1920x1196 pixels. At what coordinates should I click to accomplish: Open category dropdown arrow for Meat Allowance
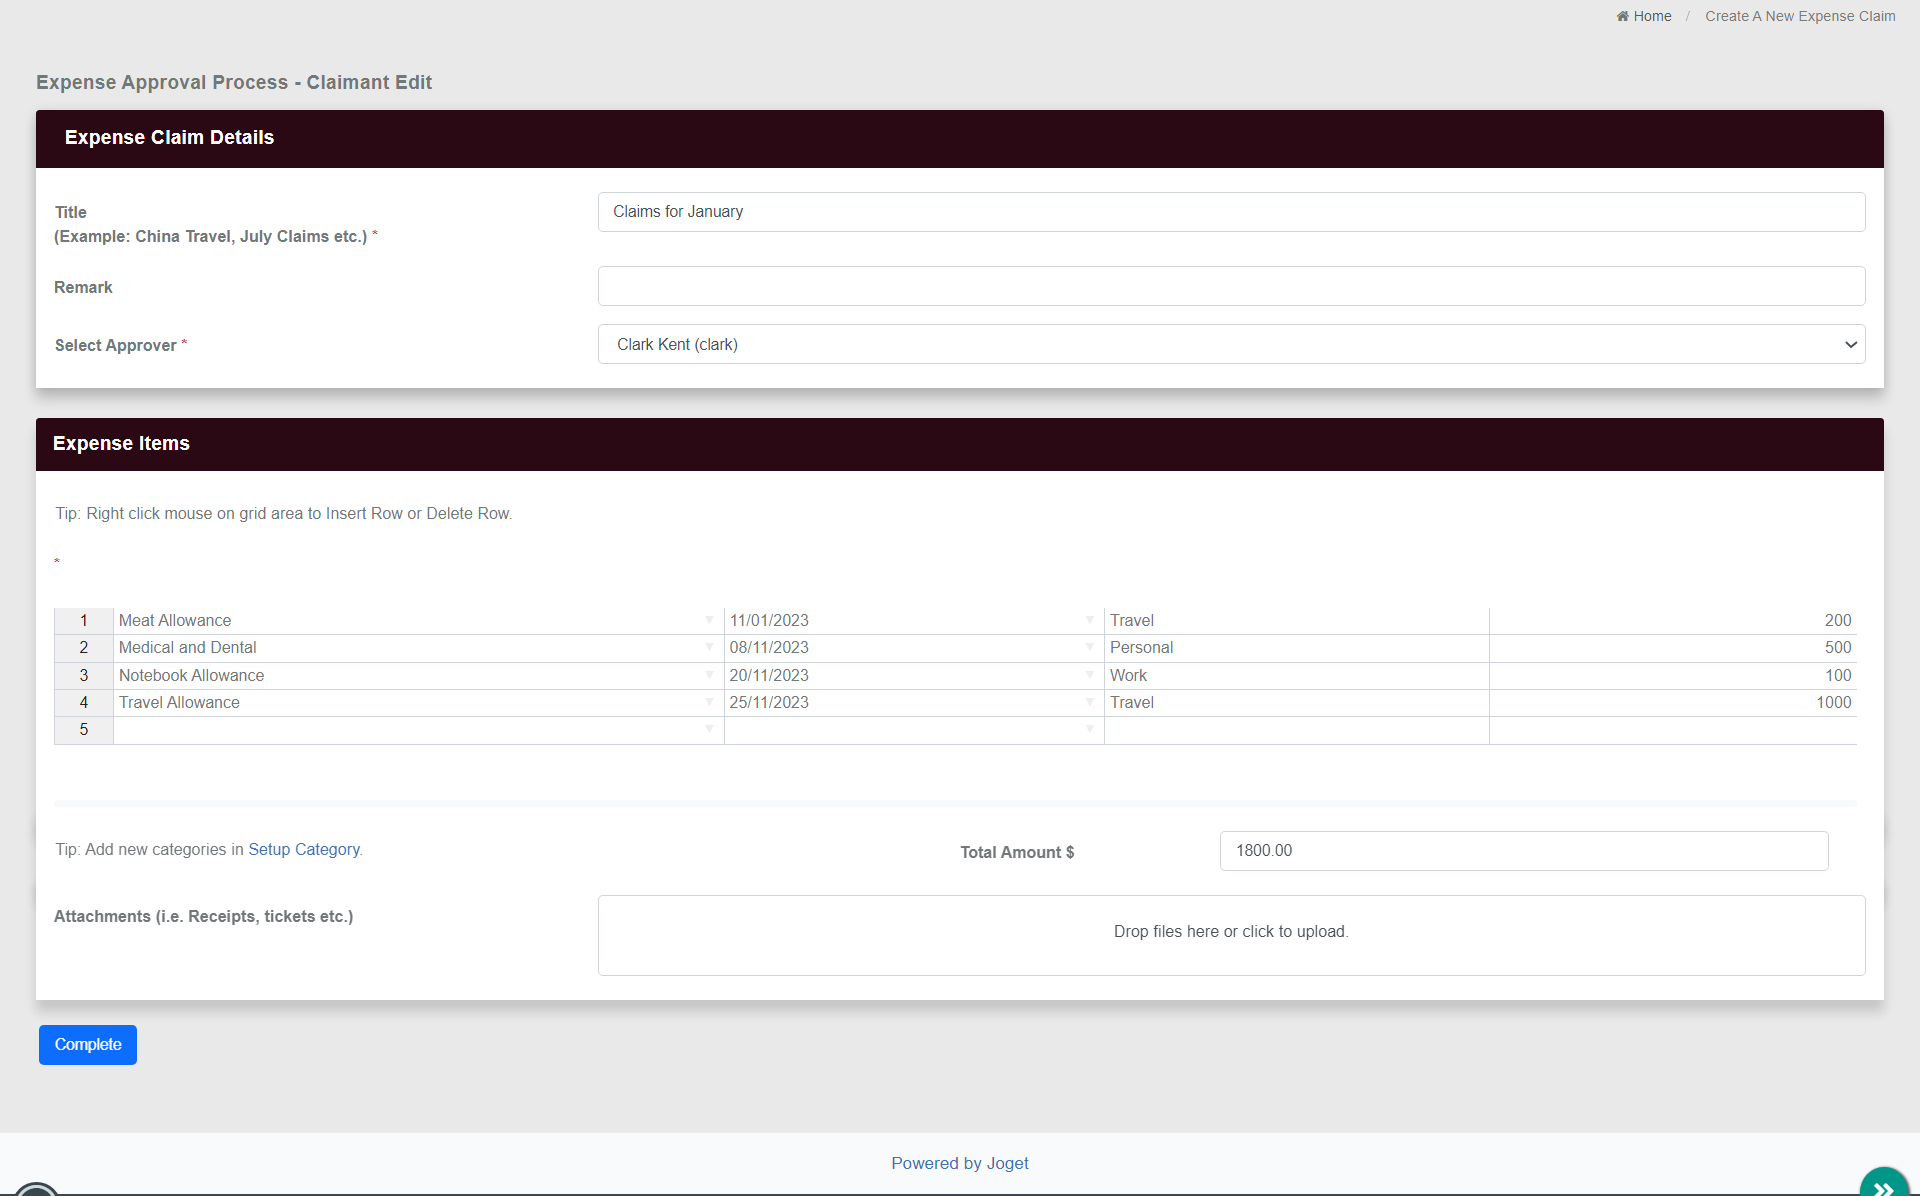click(x=709, y=620)
